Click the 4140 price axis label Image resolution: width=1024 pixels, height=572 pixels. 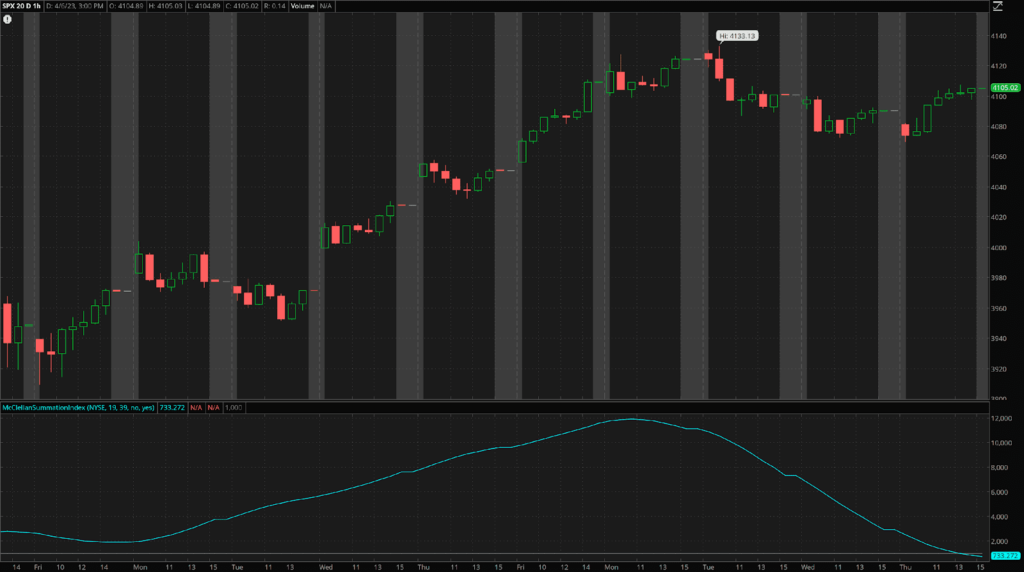click(x=999, y=37)
